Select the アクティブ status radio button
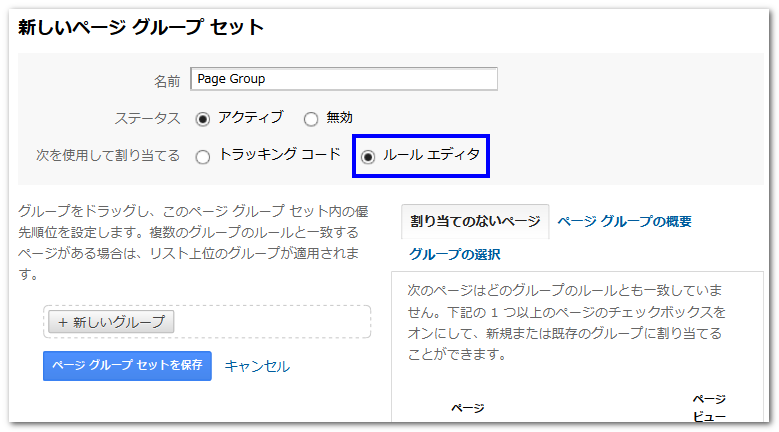Viewport: 779px width, 432px height. [x=203, y=119]
